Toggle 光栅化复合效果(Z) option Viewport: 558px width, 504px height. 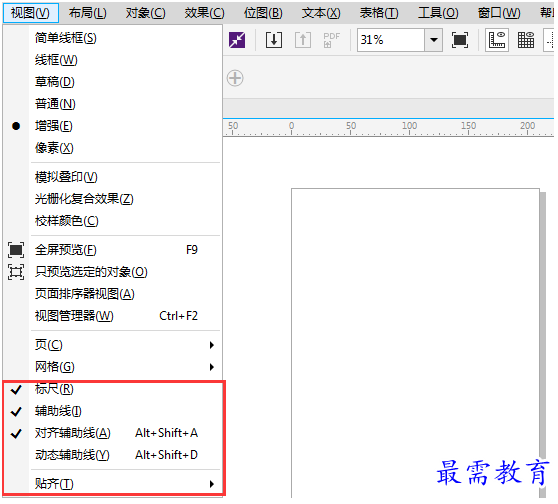pos(112,199)
